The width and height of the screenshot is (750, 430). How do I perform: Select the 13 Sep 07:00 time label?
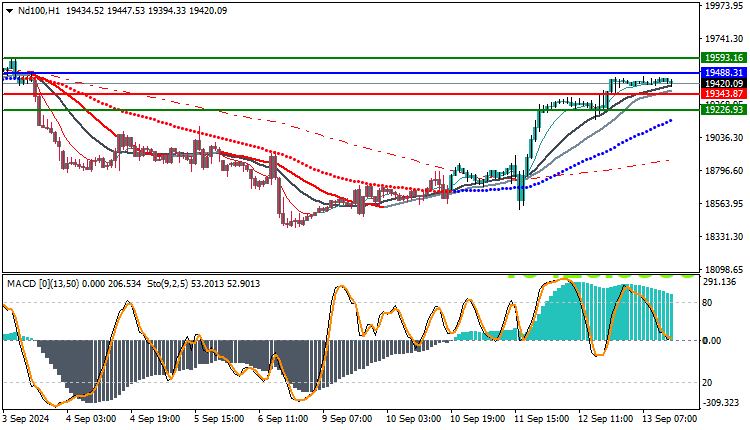(670, 419)
